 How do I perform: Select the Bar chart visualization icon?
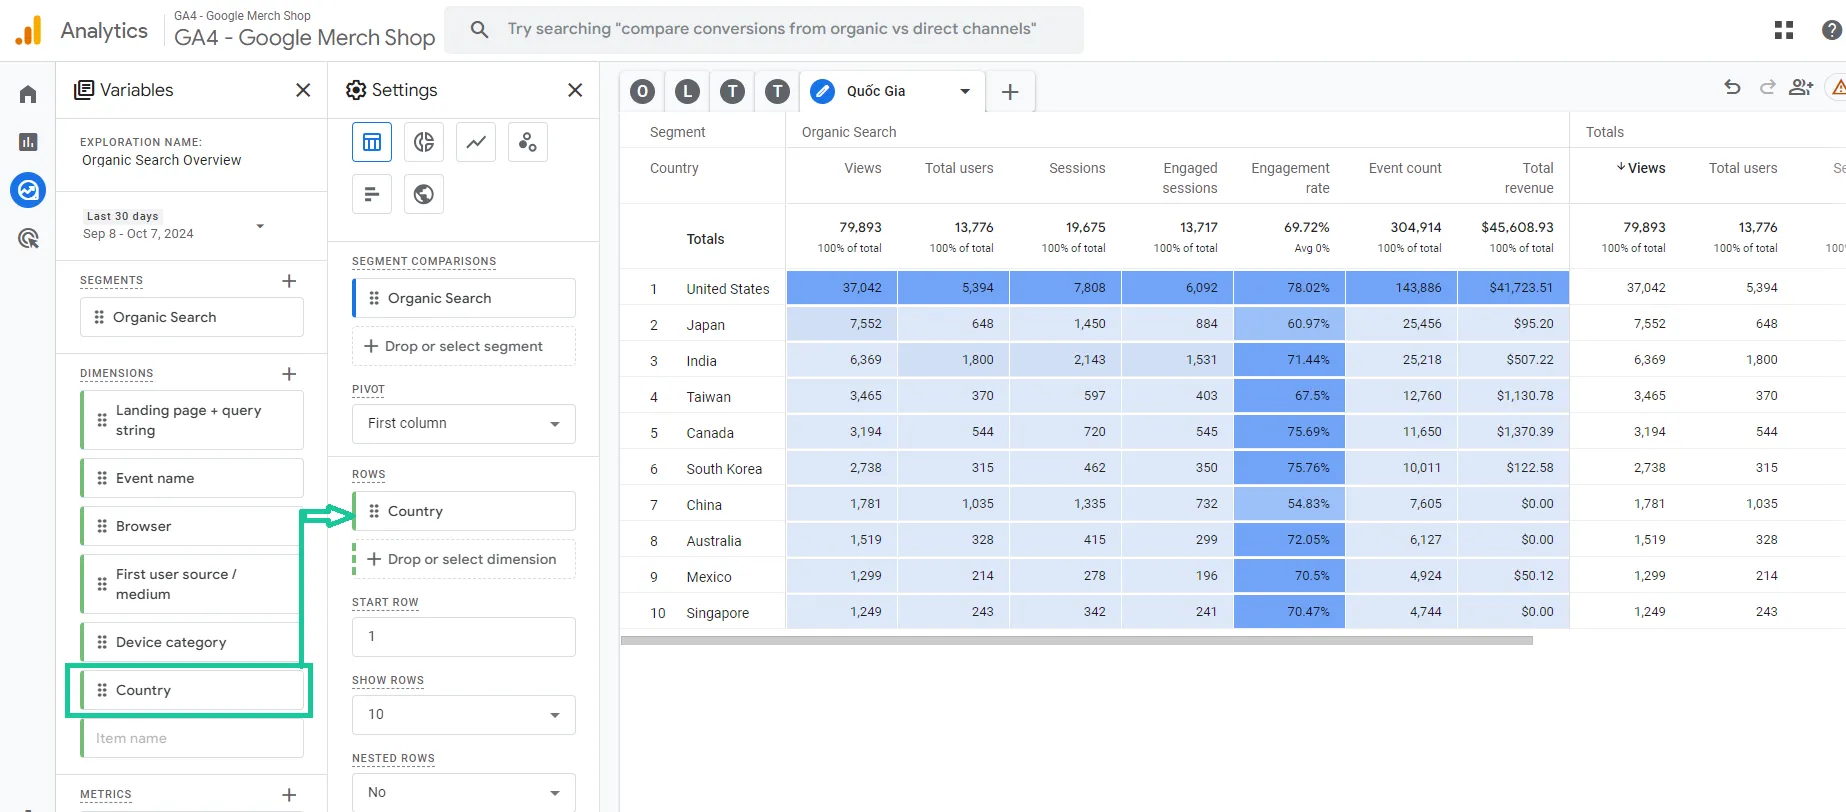372,194
